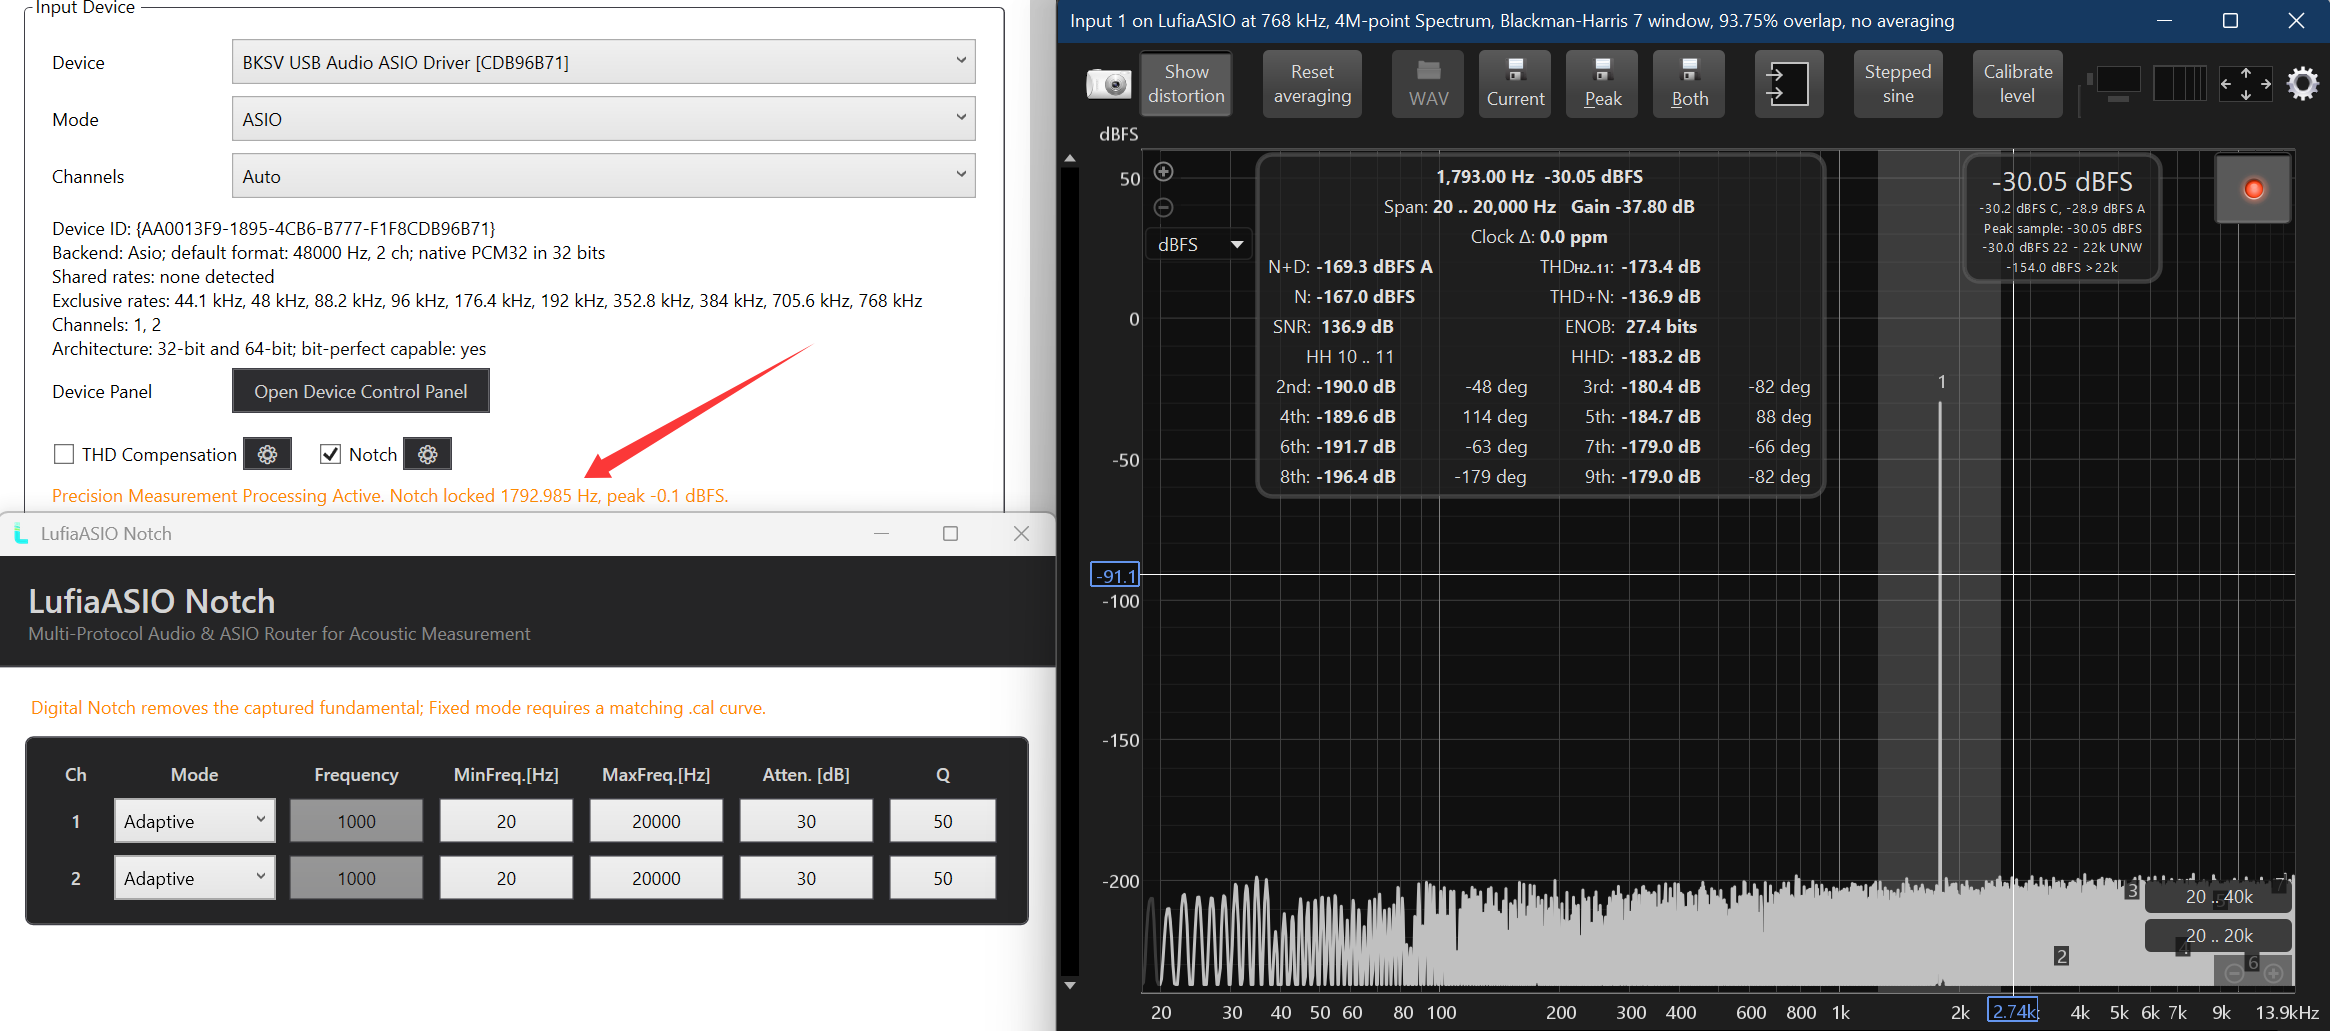Edit channel 2 Atten. dB field
This screenshot has width=2330, height=1031.
tap(806, 878)
